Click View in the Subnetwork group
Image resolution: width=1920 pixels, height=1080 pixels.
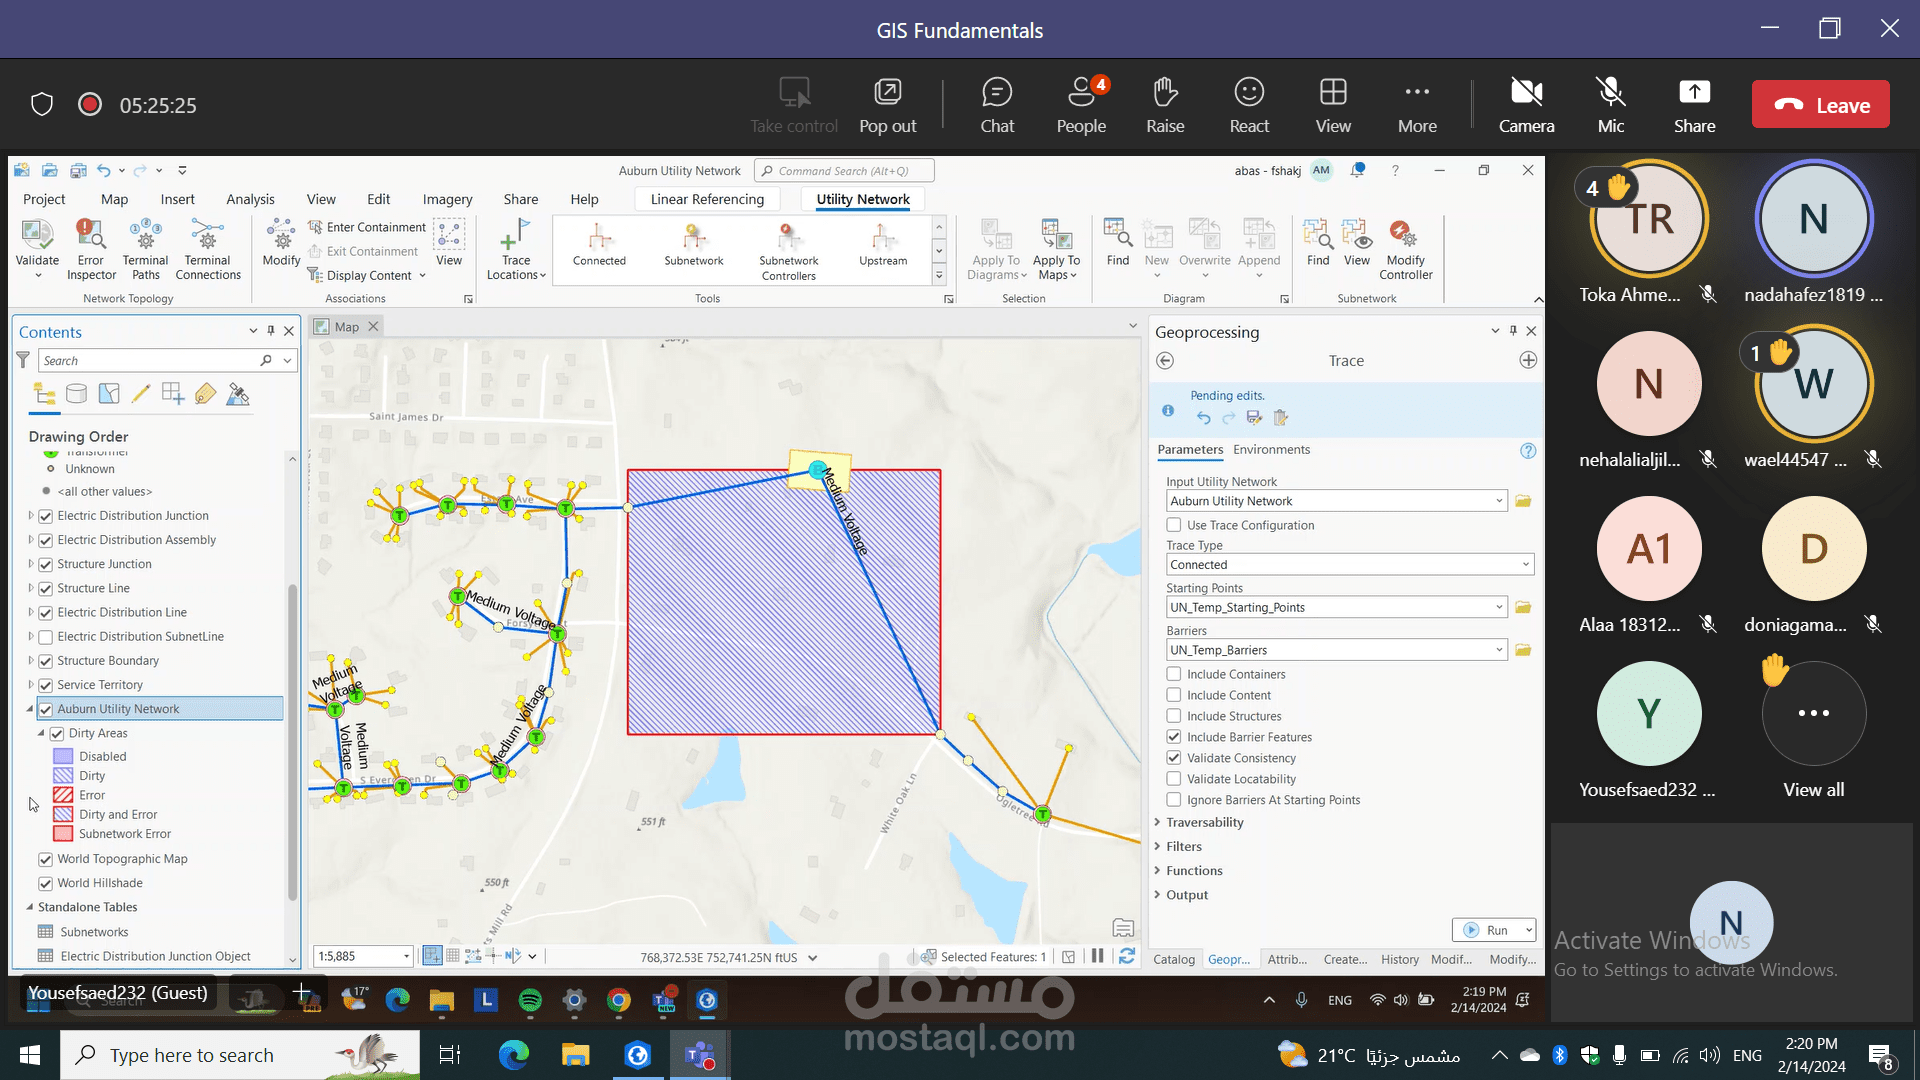pyautogui.click(x=1357, y=243)
